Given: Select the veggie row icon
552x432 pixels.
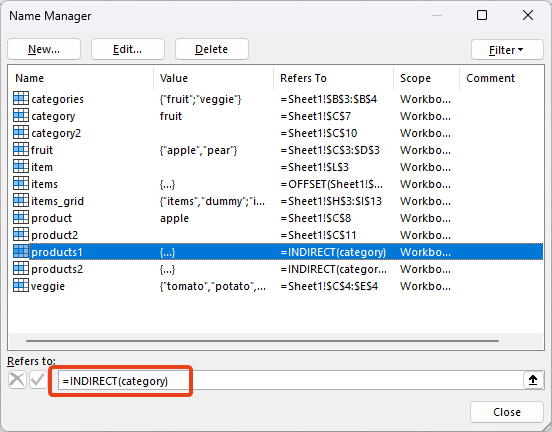Looking at the screenshot, I should point(21,285).
